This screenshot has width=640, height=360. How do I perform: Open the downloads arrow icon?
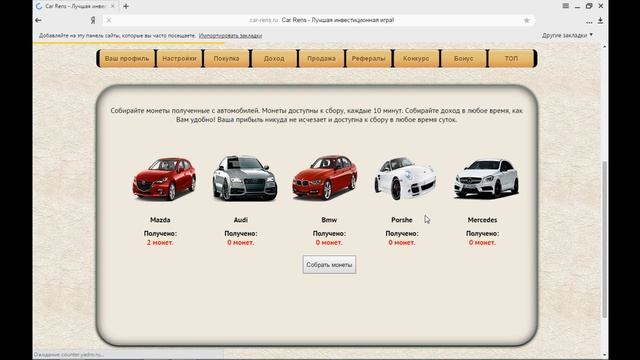coord(600,20)
